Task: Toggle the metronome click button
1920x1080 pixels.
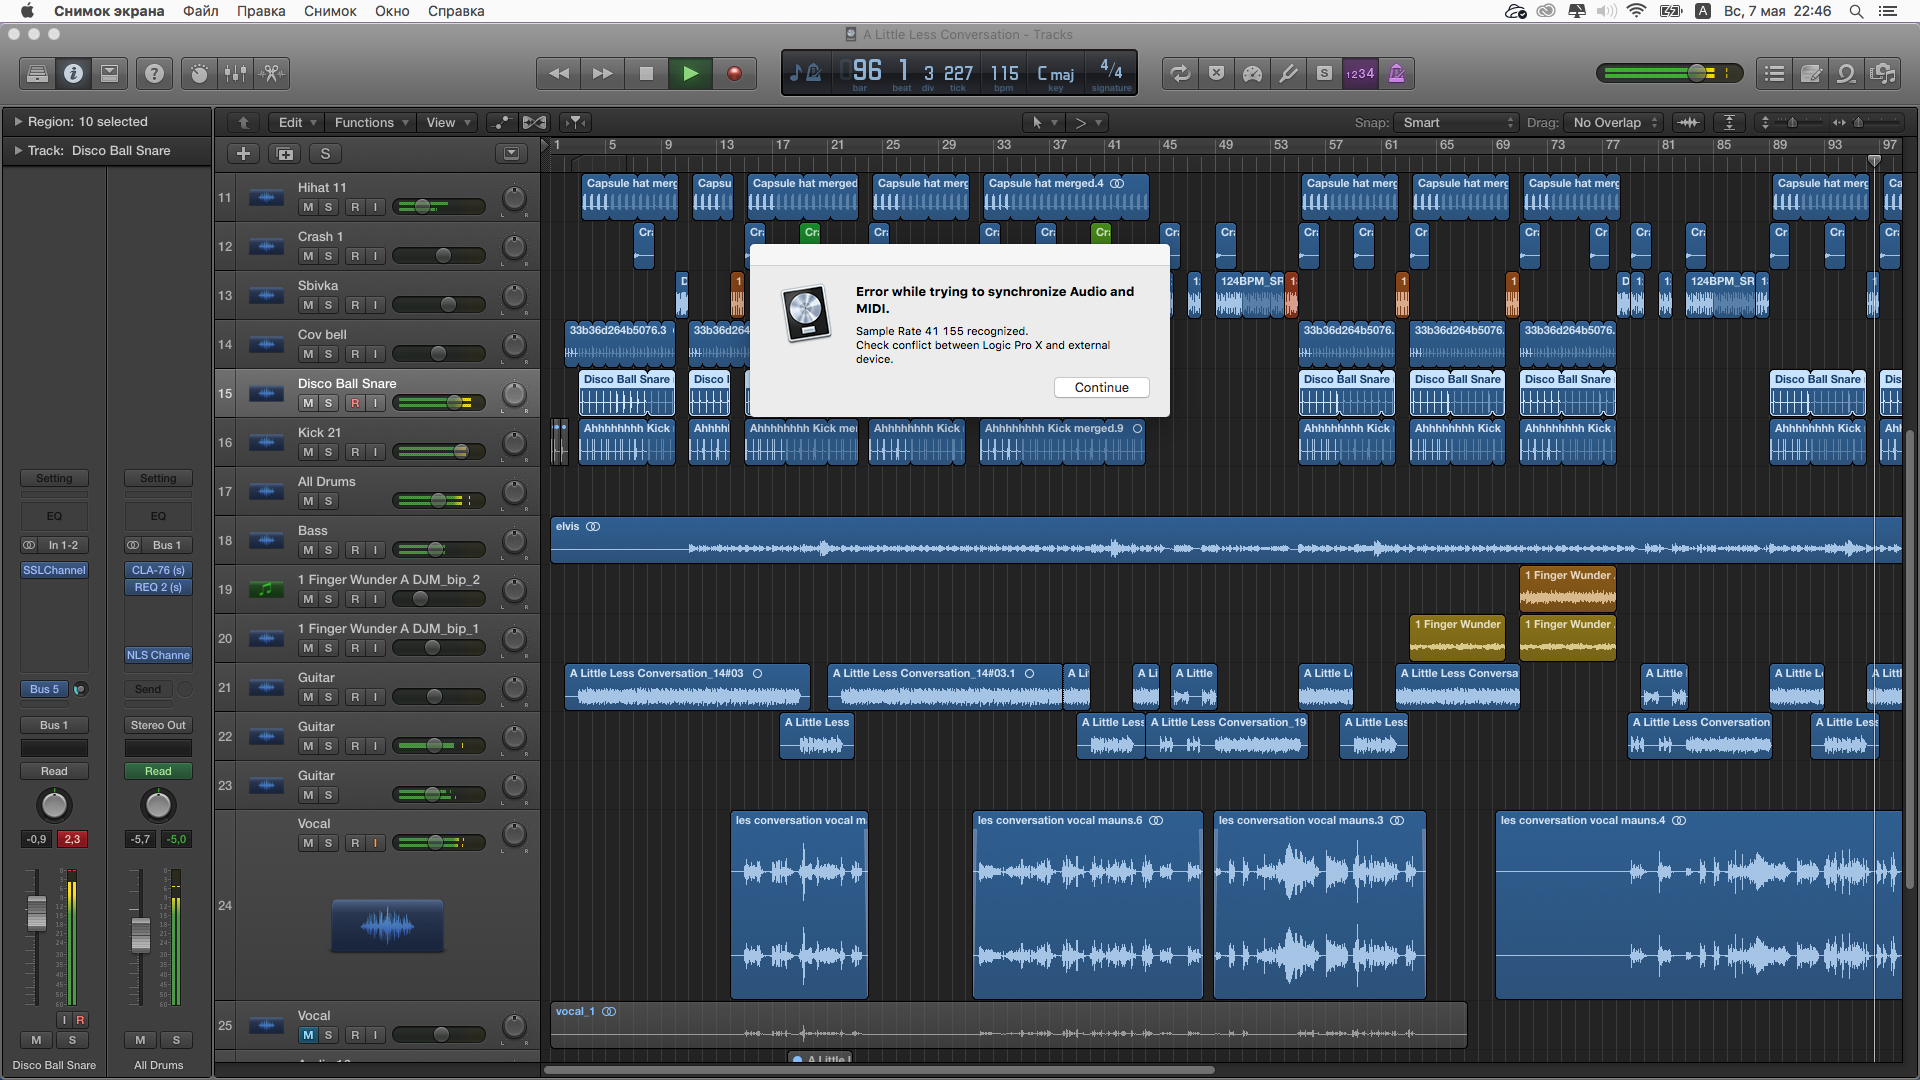Action: pos(1396,73)
